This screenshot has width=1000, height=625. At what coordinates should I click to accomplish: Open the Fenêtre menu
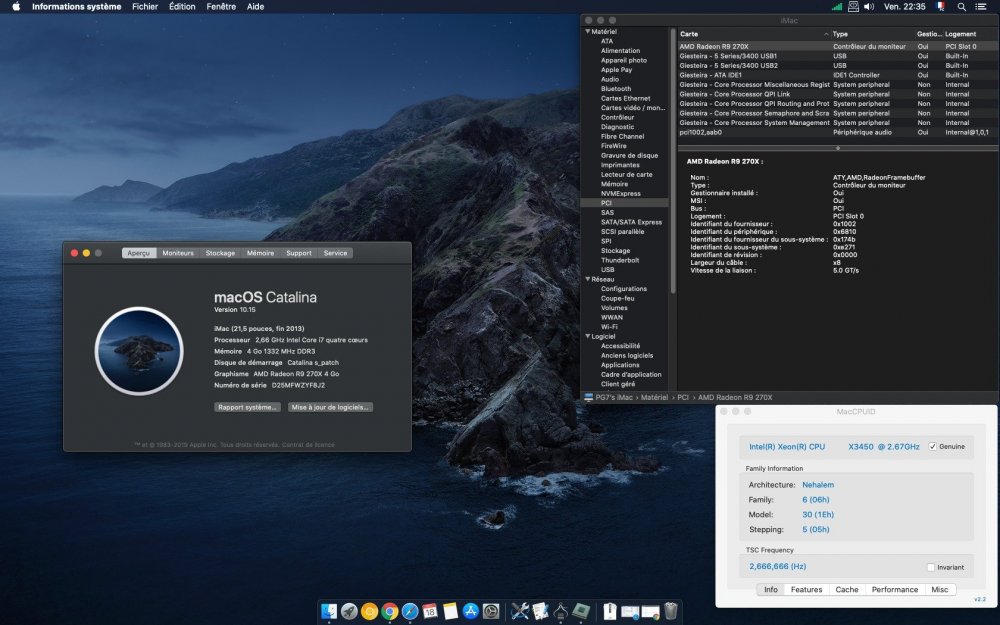pos(221,6)
